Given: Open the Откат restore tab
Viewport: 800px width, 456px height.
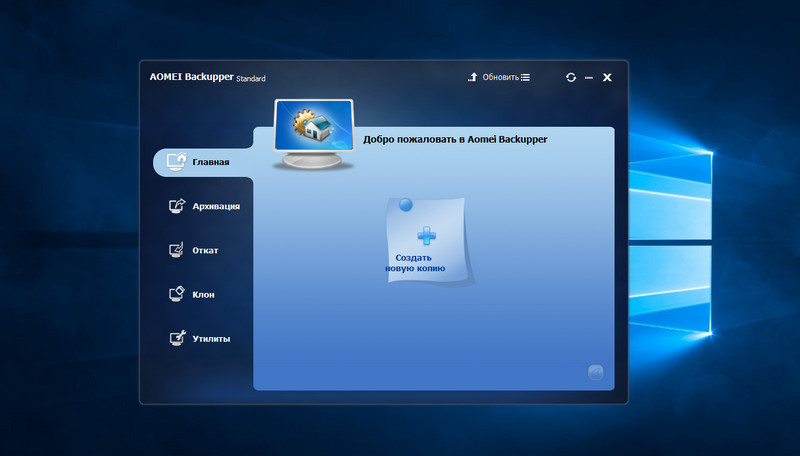Looking at the screenshot, I should [194, 250].
